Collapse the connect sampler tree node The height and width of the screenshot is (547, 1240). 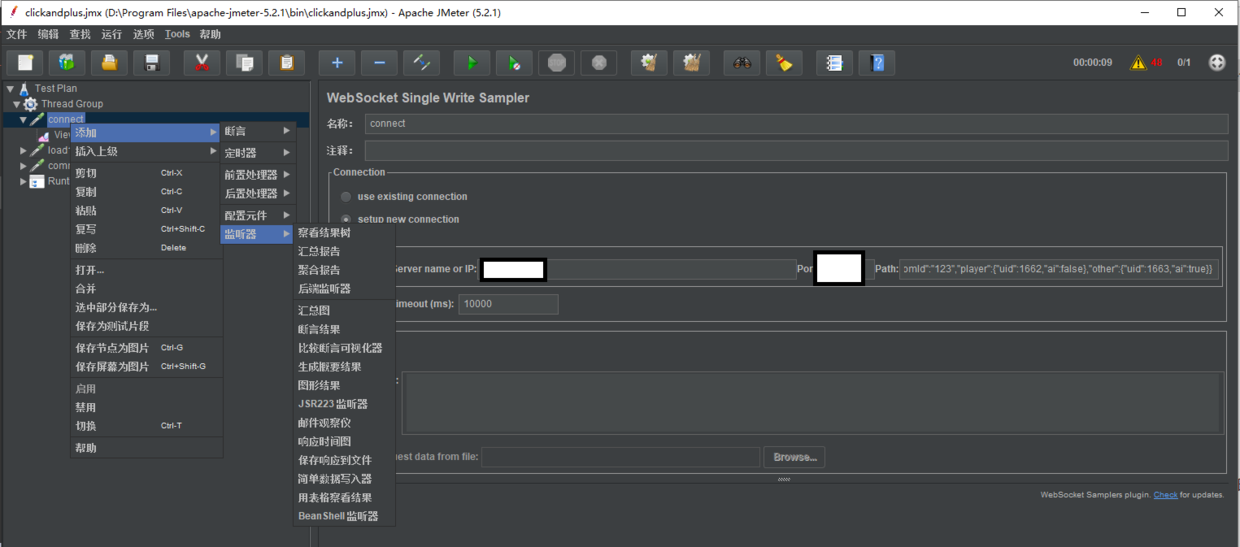coord(24,119)
